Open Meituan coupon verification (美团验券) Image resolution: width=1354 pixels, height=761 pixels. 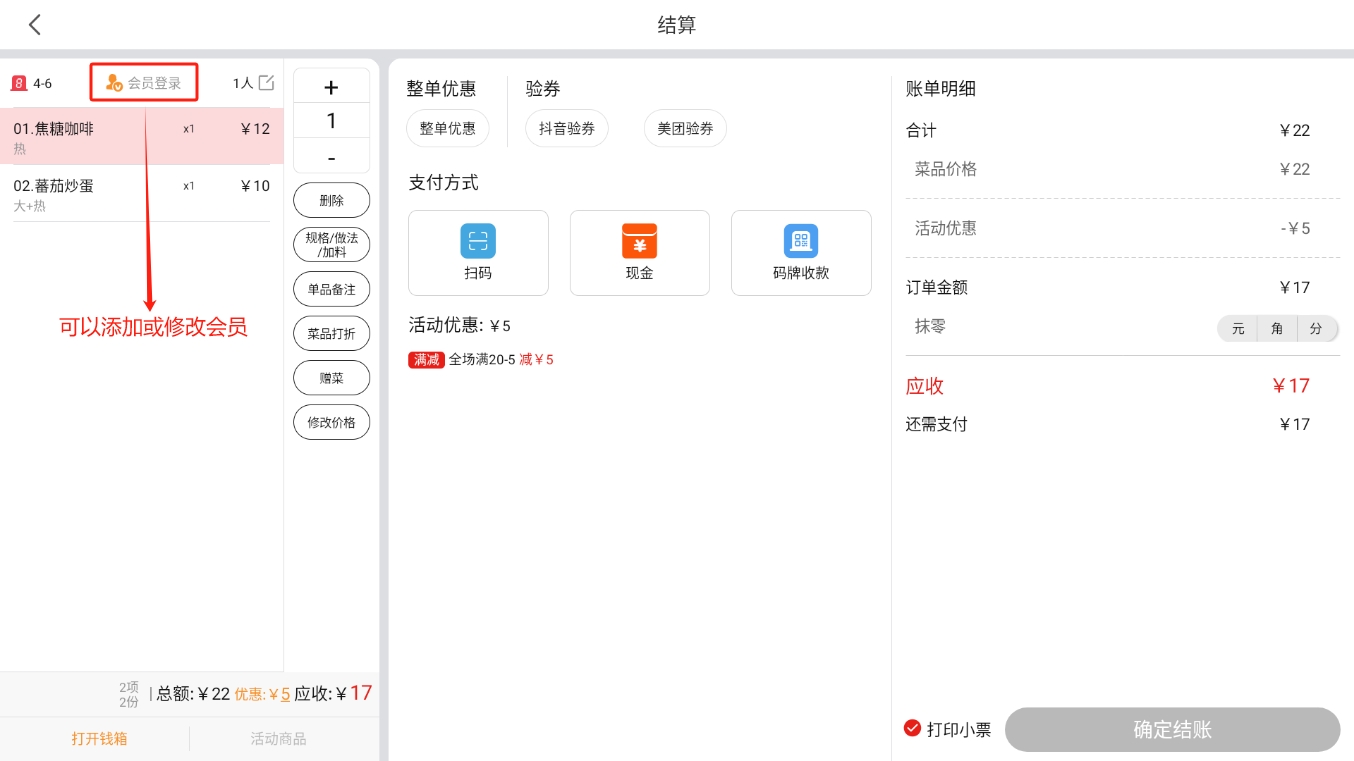pos(685,129)
